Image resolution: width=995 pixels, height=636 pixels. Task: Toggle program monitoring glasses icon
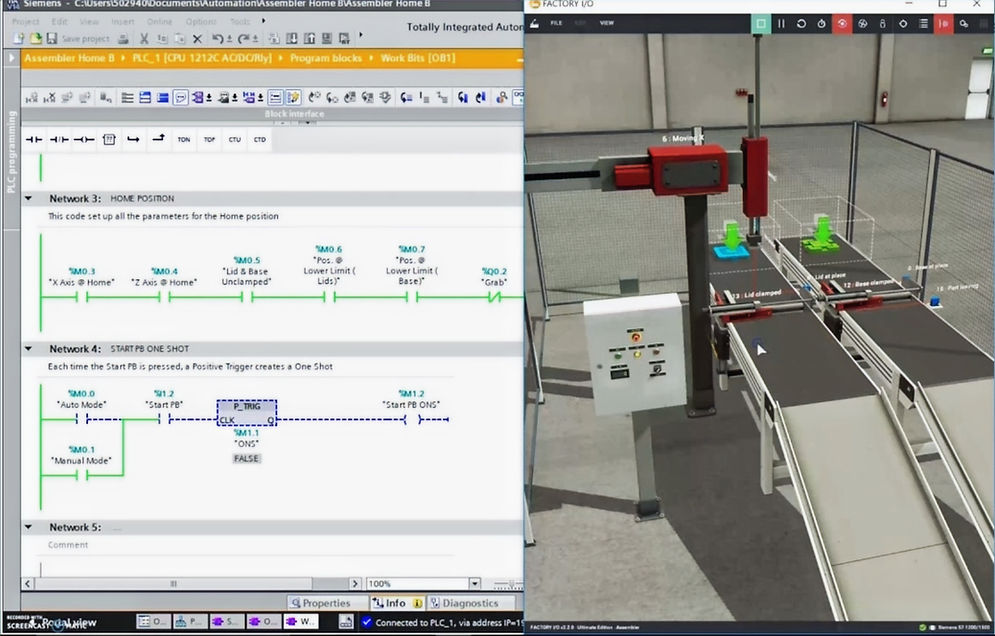pos(519,98)
